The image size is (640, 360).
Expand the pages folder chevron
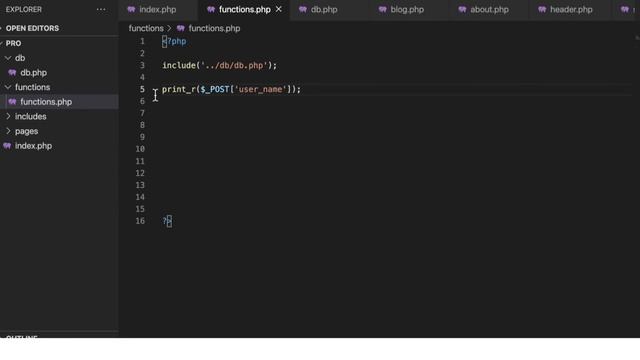pyautogui.click(x=8, y=131)
